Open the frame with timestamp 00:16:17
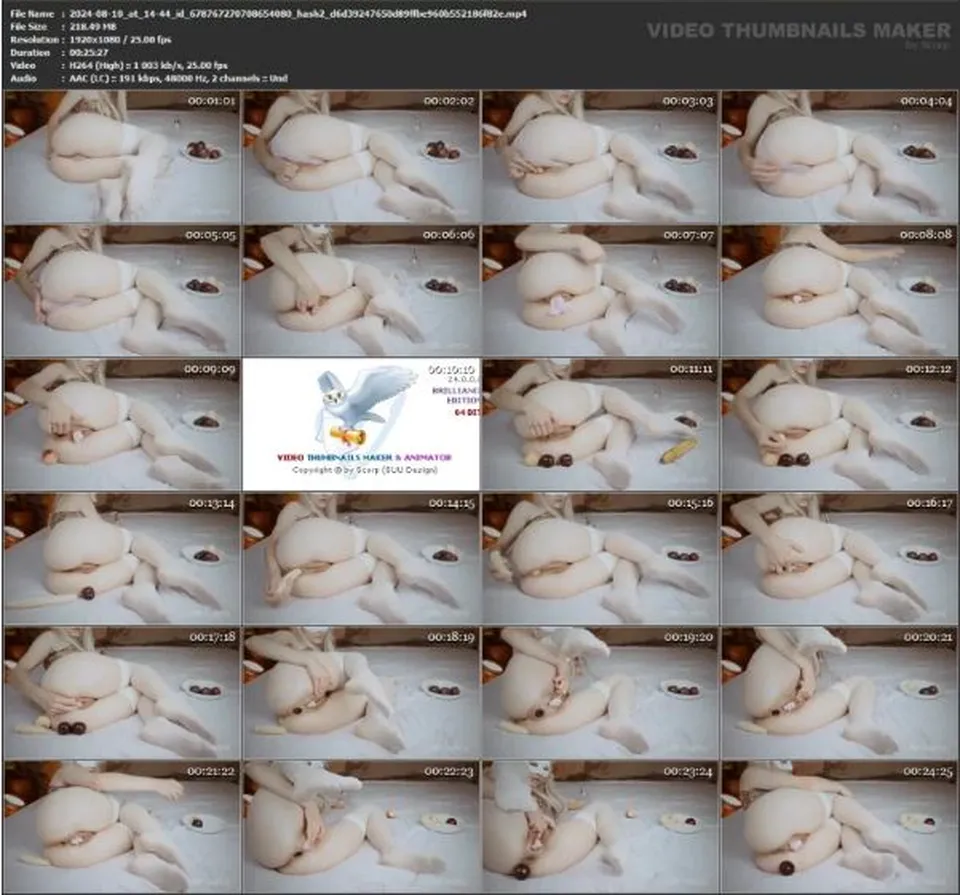The width and height of the screenshot is (960, 895). coord(839,559)
